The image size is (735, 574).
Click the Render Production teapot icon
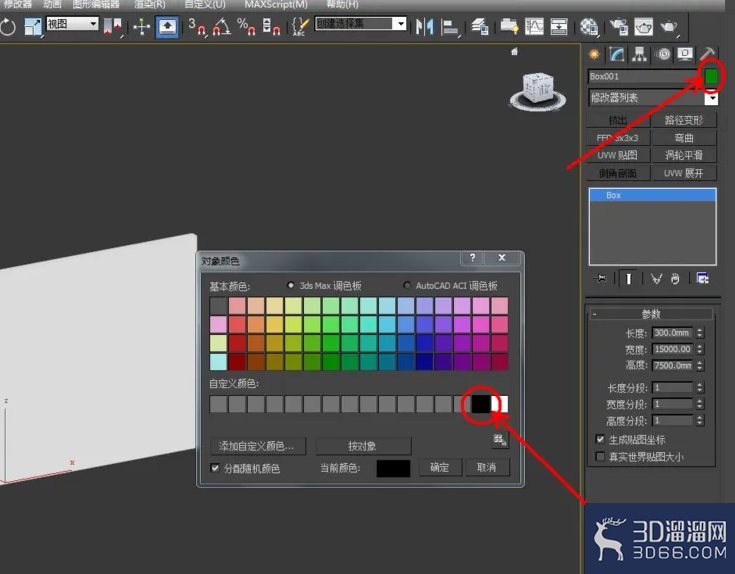[x=669, y=27]
